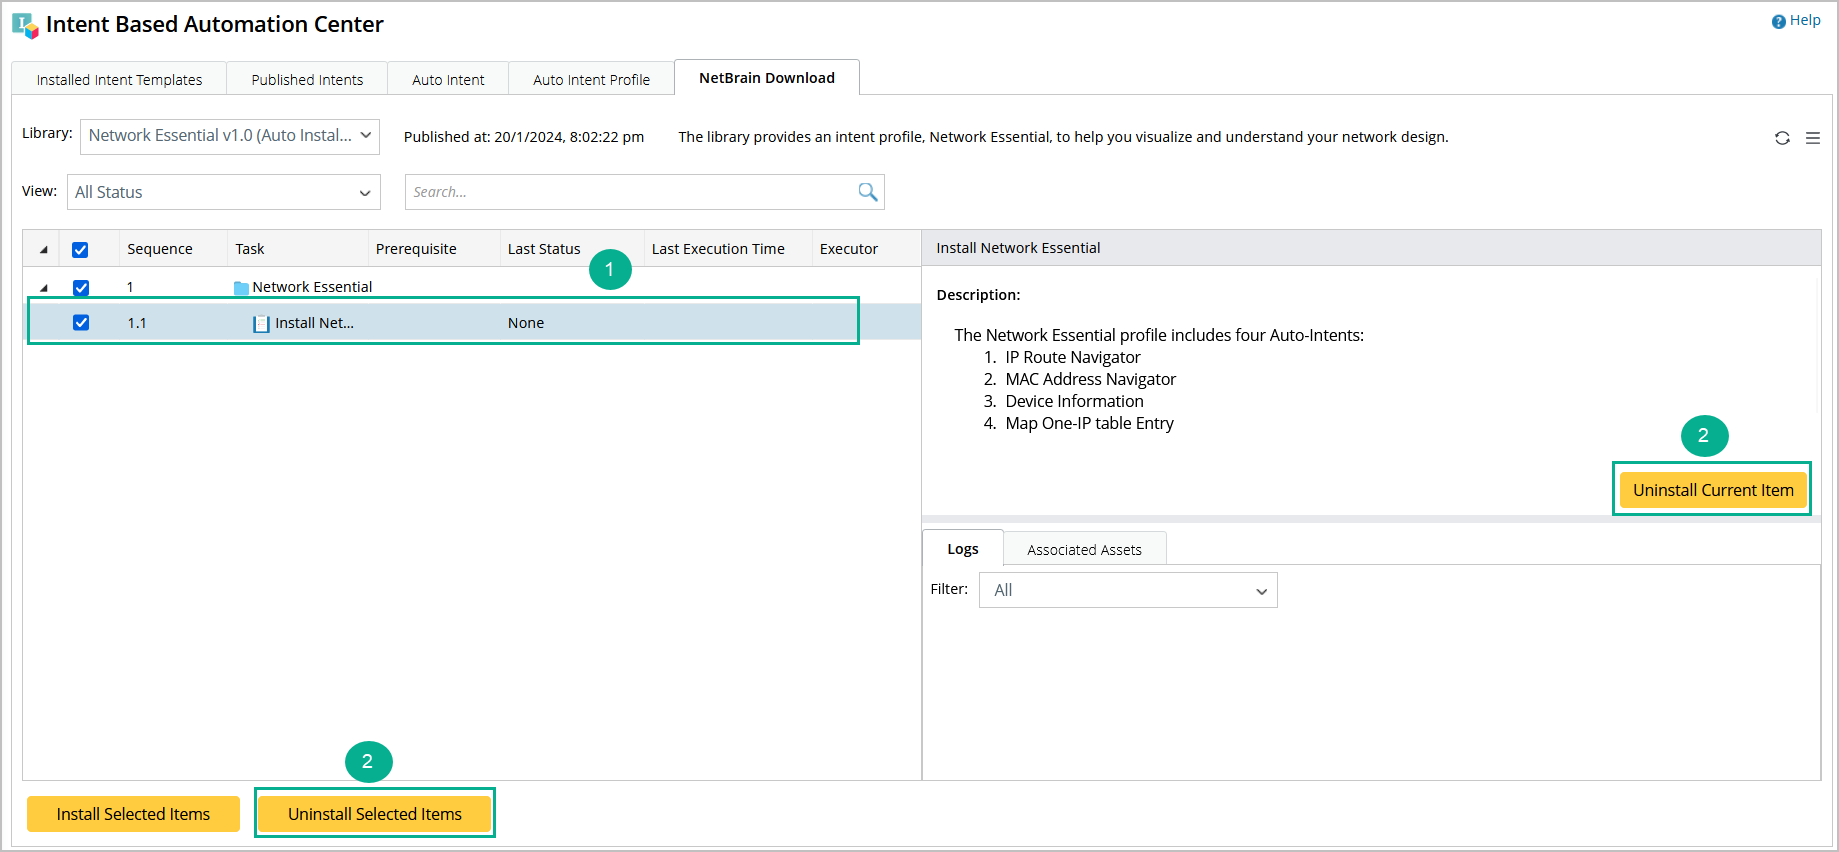Open the hamburger menu icon at top right
Image resolution: width=1839 pixels, height=852 pixels.
coord(1812,138)
